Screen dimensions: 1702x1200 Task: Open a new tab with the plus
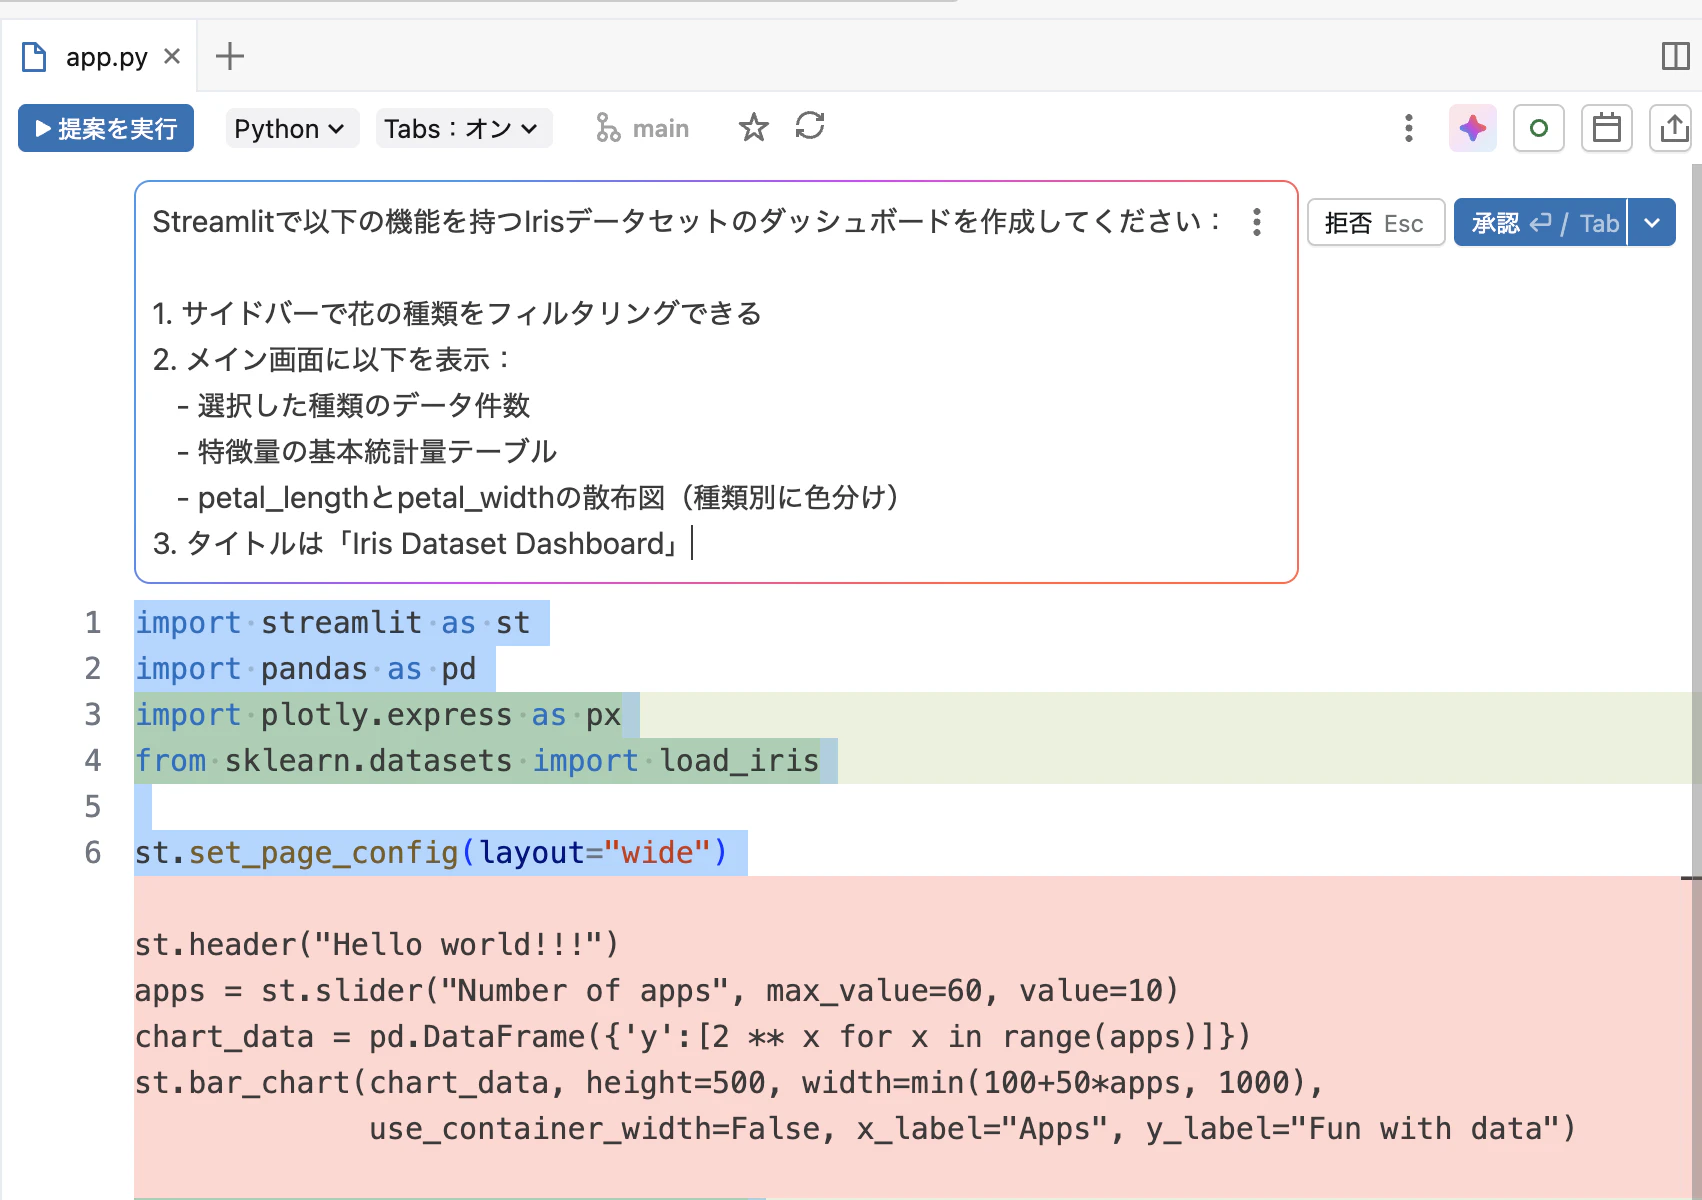click(230, 56)
